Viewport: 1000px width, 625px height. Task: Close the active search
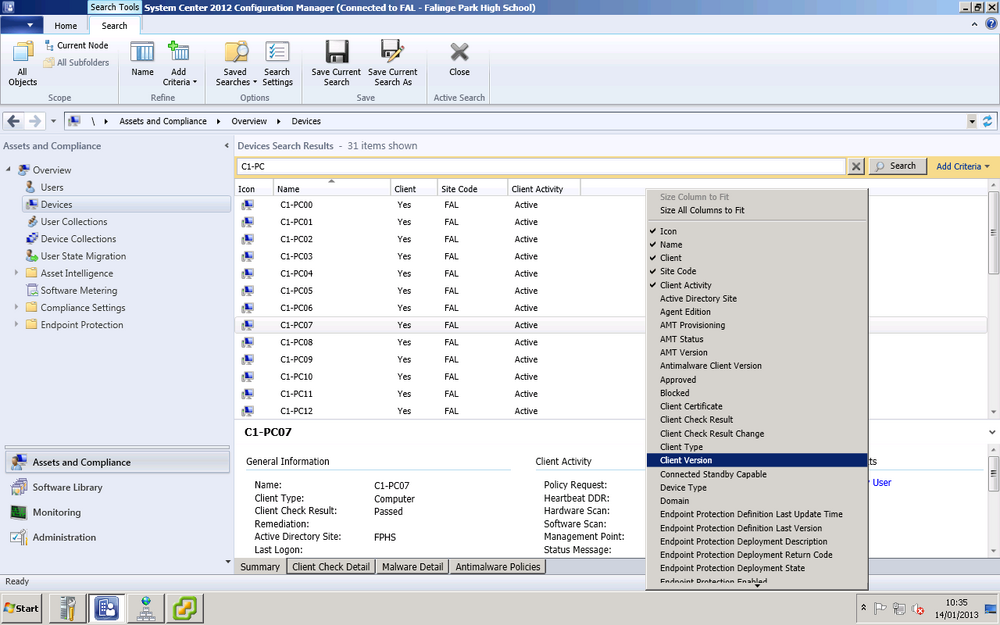coord(459,59)
